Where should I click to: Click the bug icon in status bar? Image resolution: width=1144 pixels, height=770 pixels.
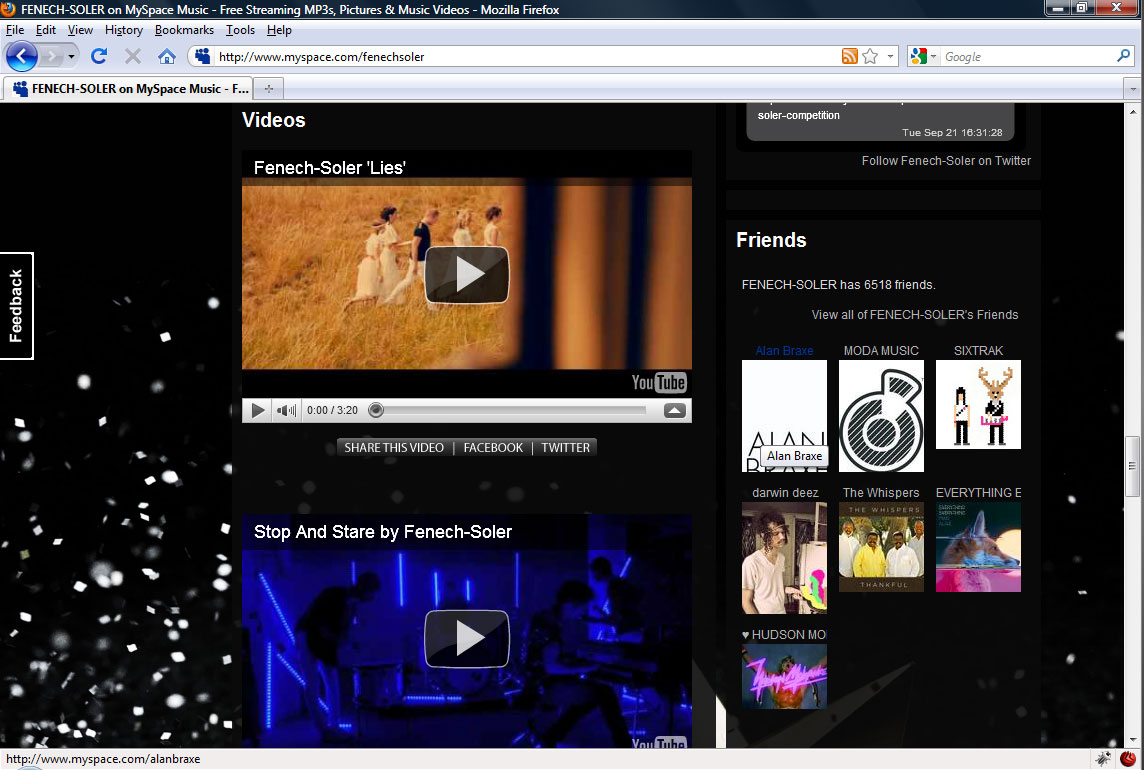pyautogui.click(x=1103, y=759)
